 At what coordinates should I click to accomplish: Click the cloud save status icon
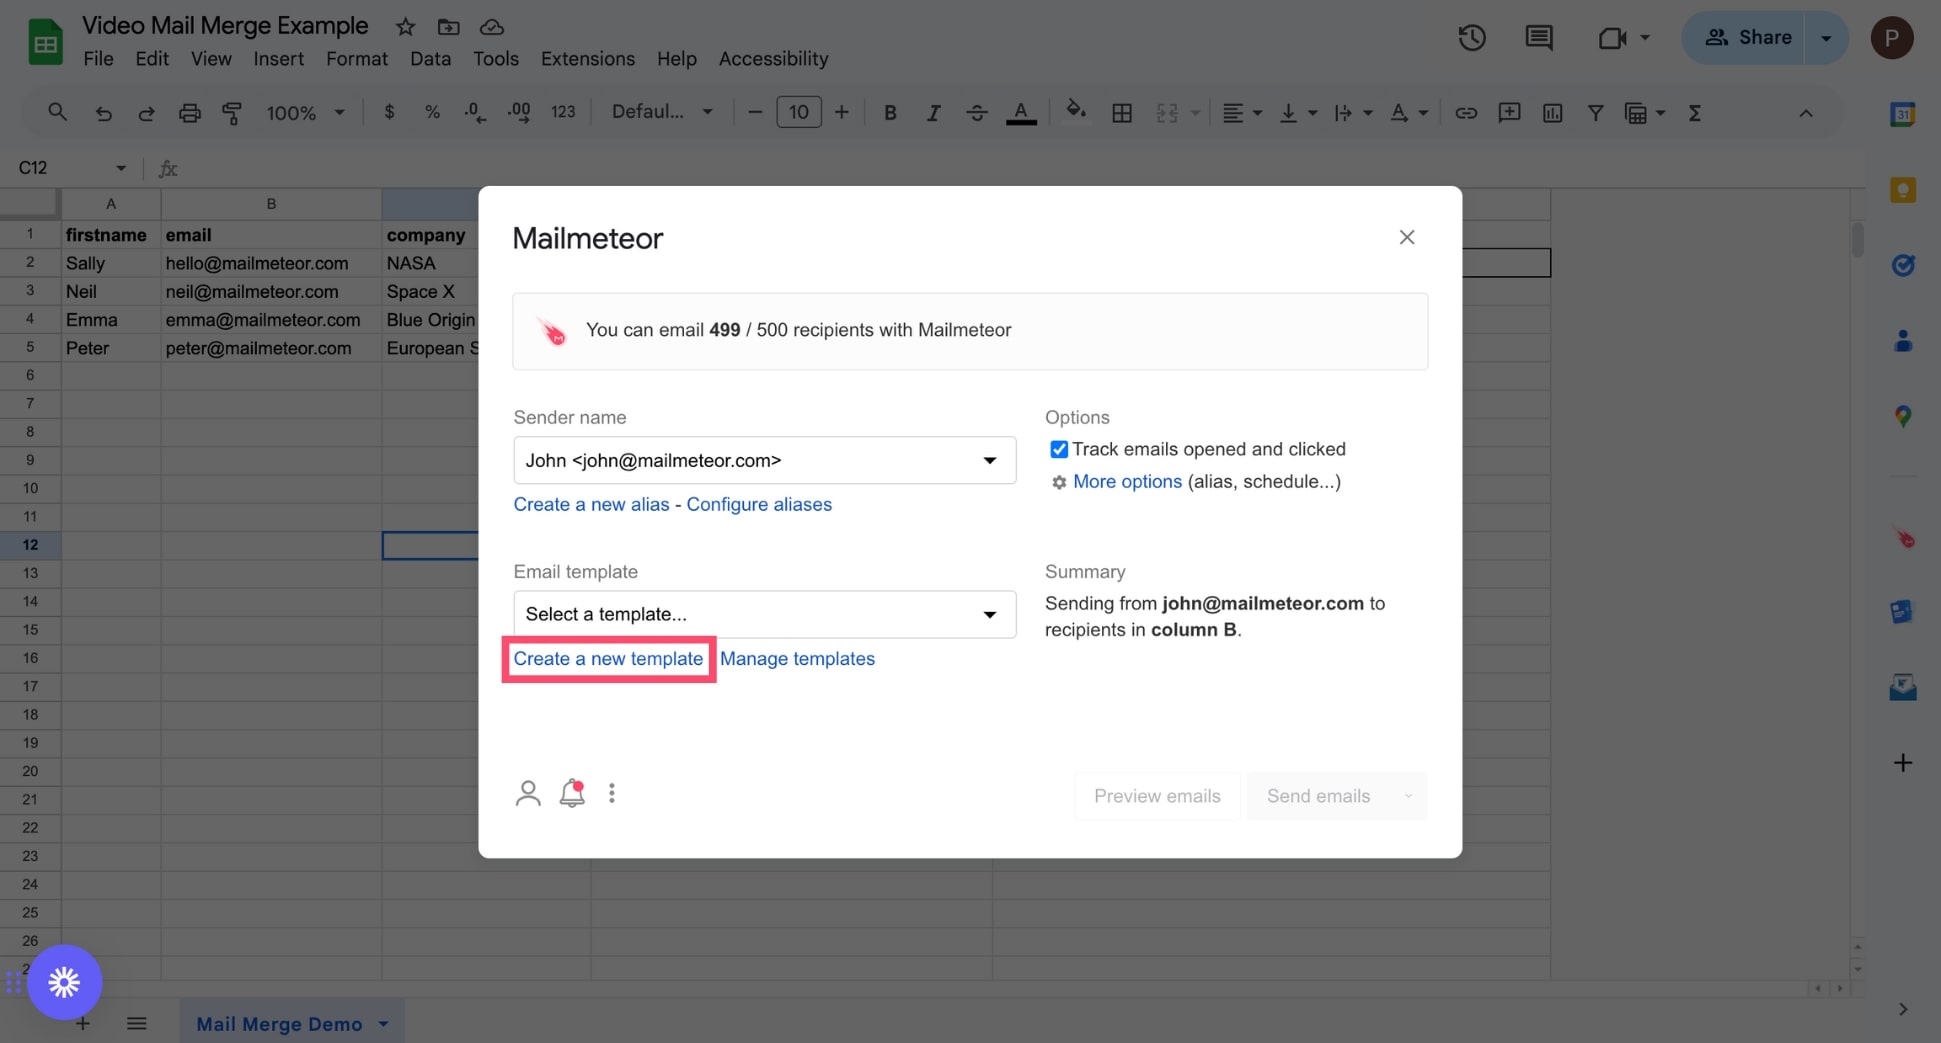click(x=492, y=27)
